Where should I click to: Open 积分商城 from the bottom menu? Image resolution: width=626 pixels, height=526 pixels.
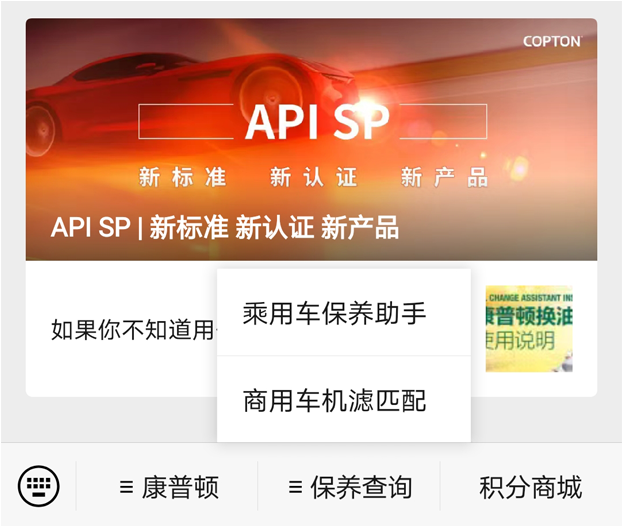pyautogui.click(x=531, y=486)
